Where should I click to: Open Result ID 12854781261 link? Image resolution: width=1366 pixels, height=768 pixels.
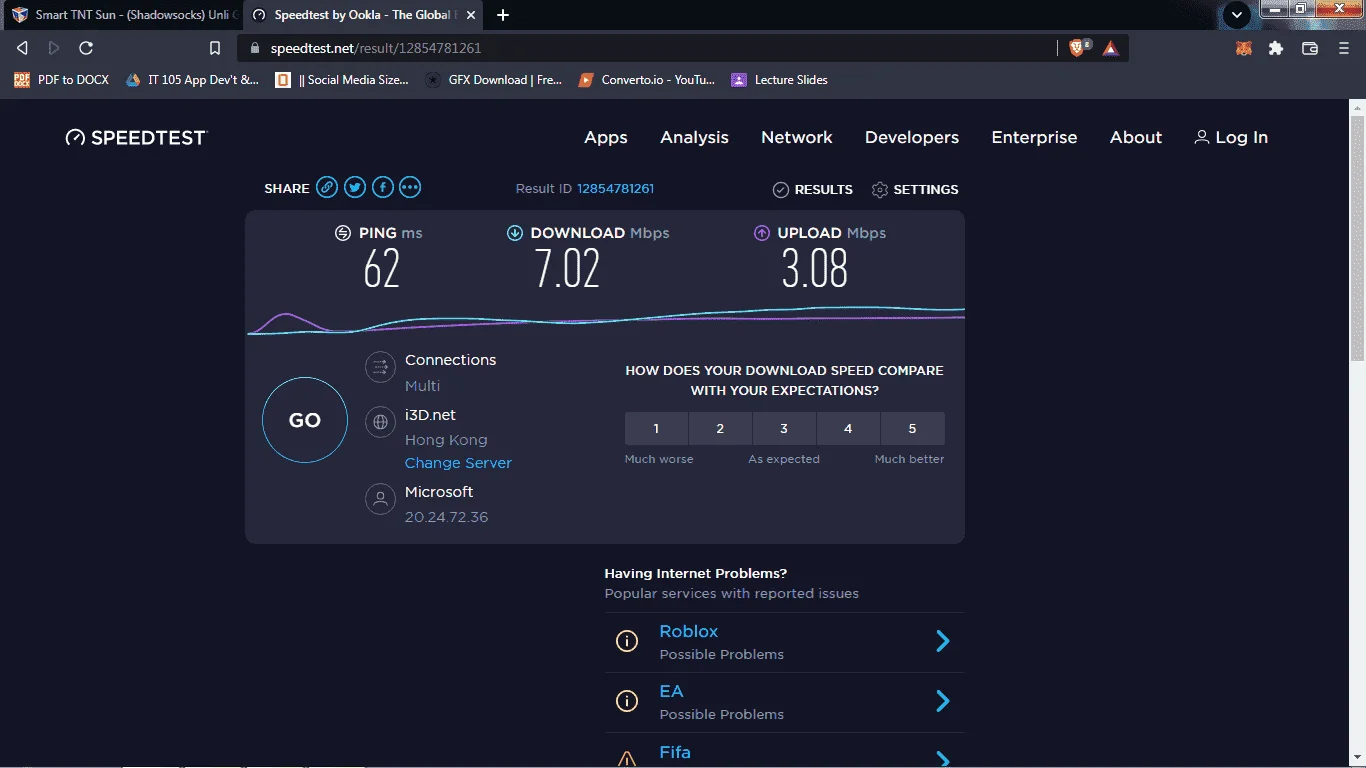pos(616,188)
